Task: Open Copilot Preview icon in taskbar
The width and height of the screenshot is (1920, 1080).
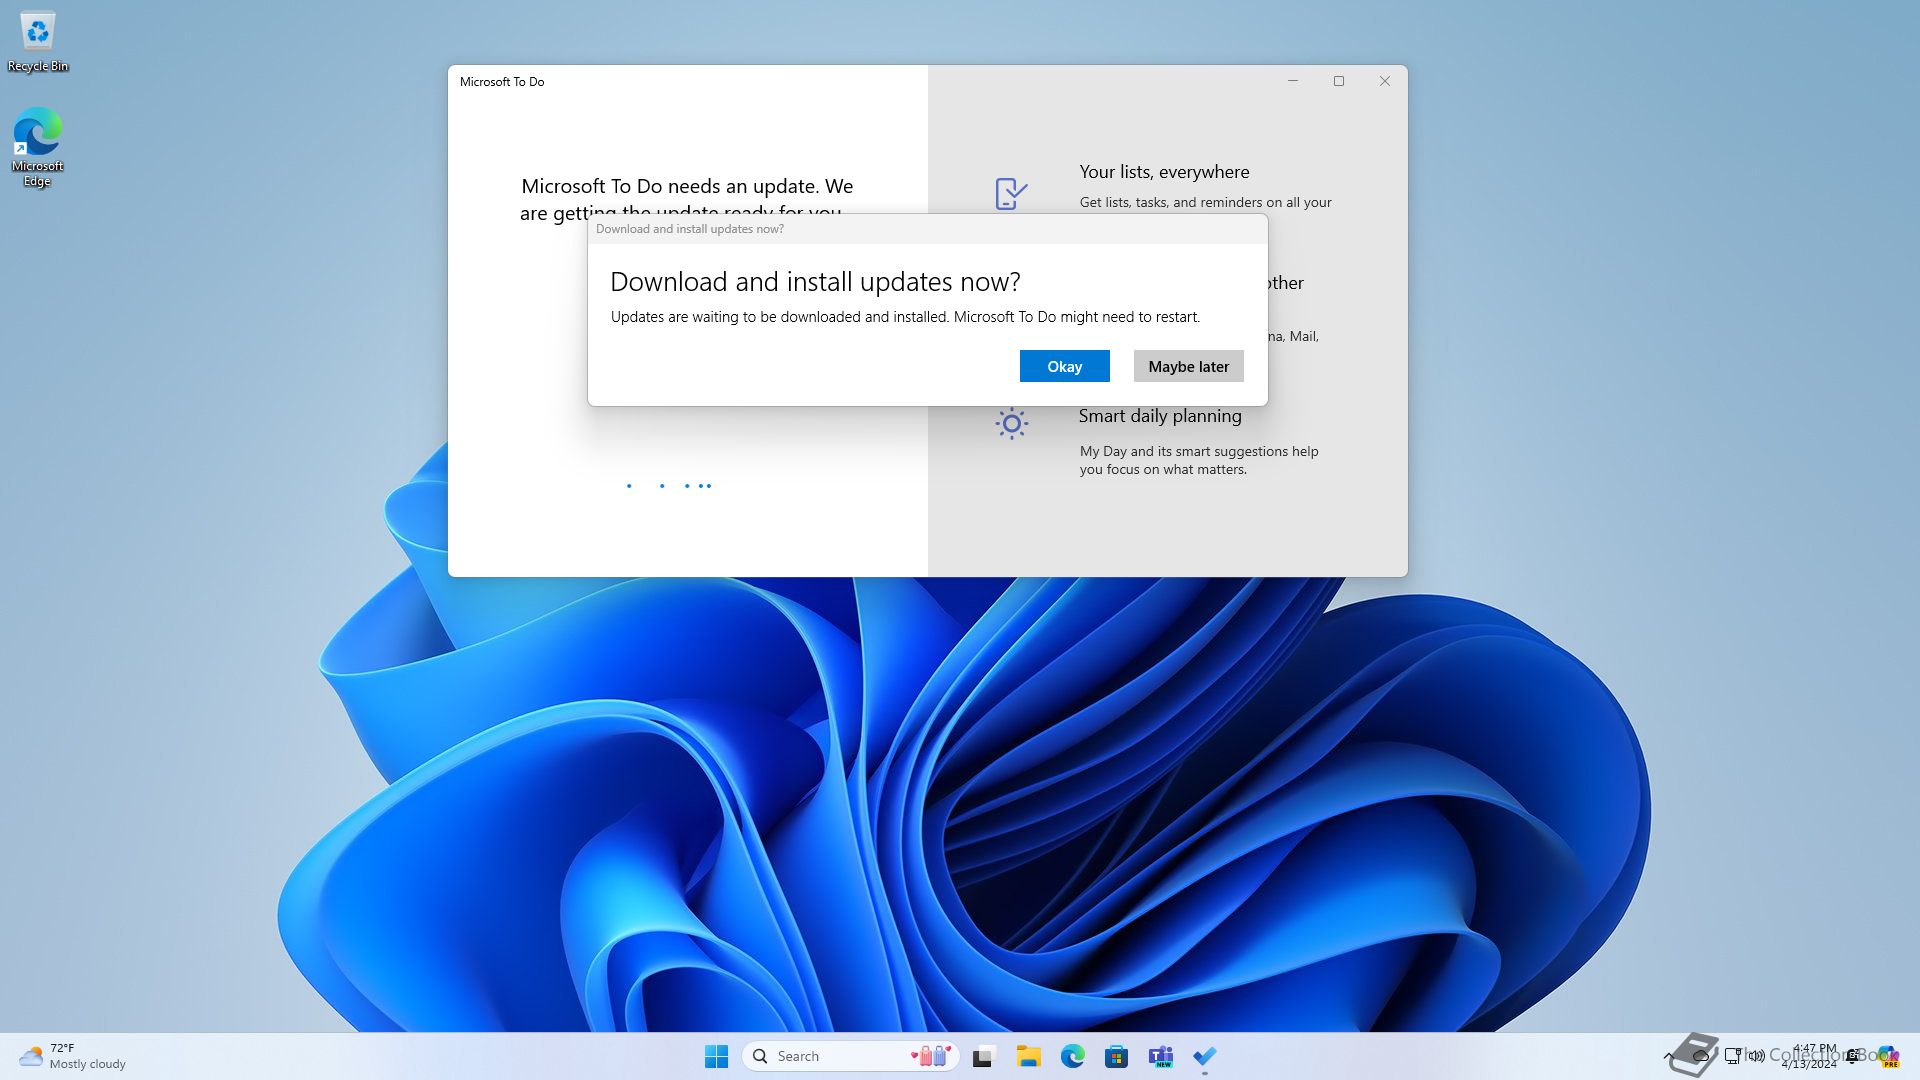Action: point(1888,1056)
